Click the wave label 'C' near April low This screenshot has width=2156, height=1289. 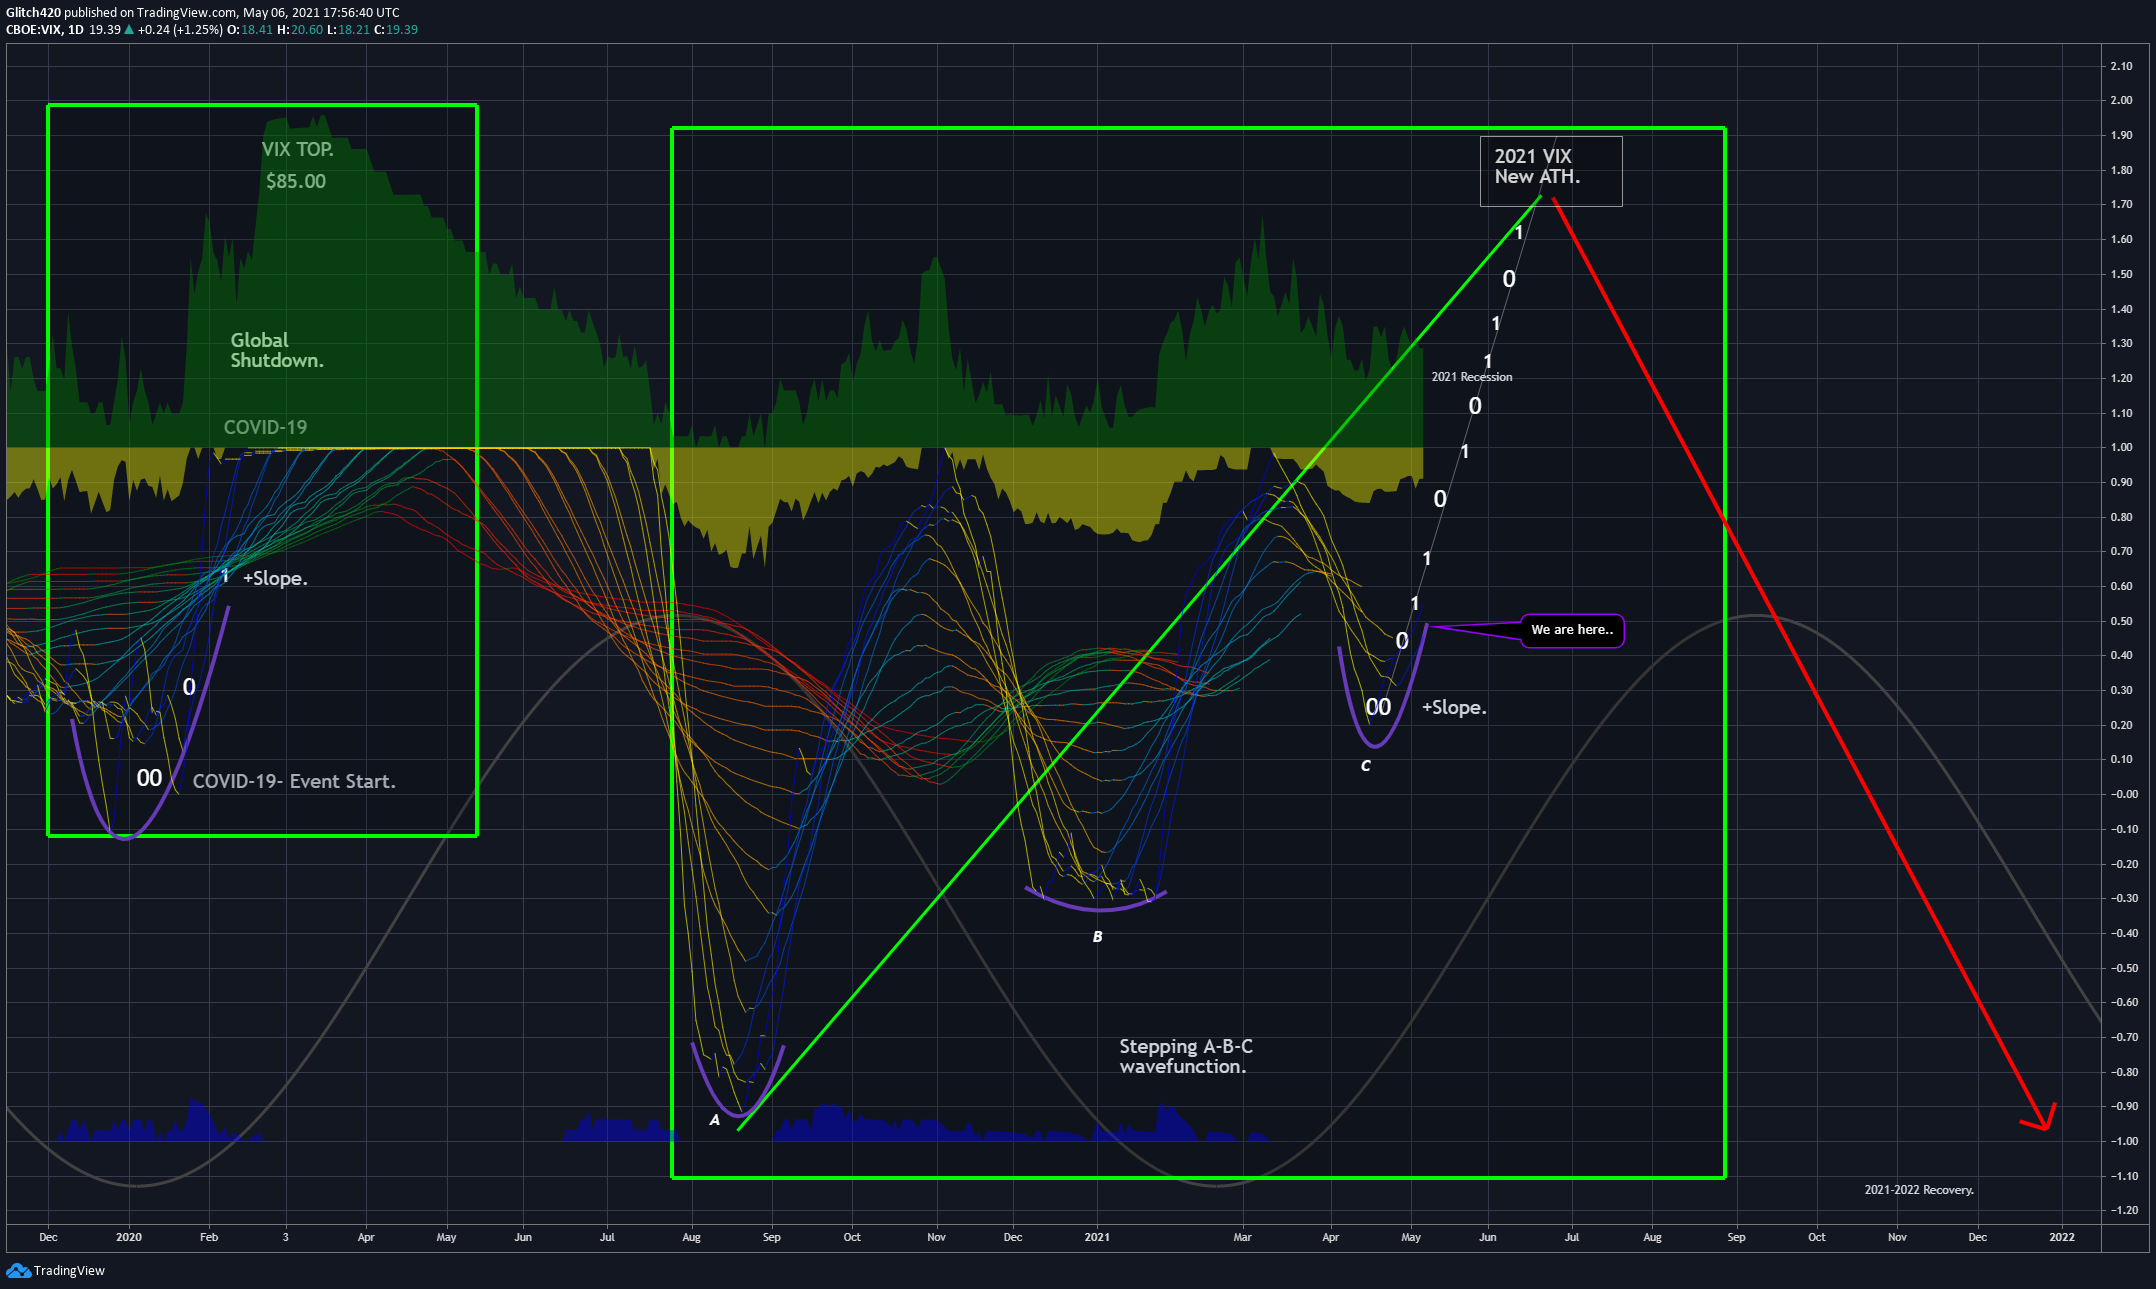1365,766
